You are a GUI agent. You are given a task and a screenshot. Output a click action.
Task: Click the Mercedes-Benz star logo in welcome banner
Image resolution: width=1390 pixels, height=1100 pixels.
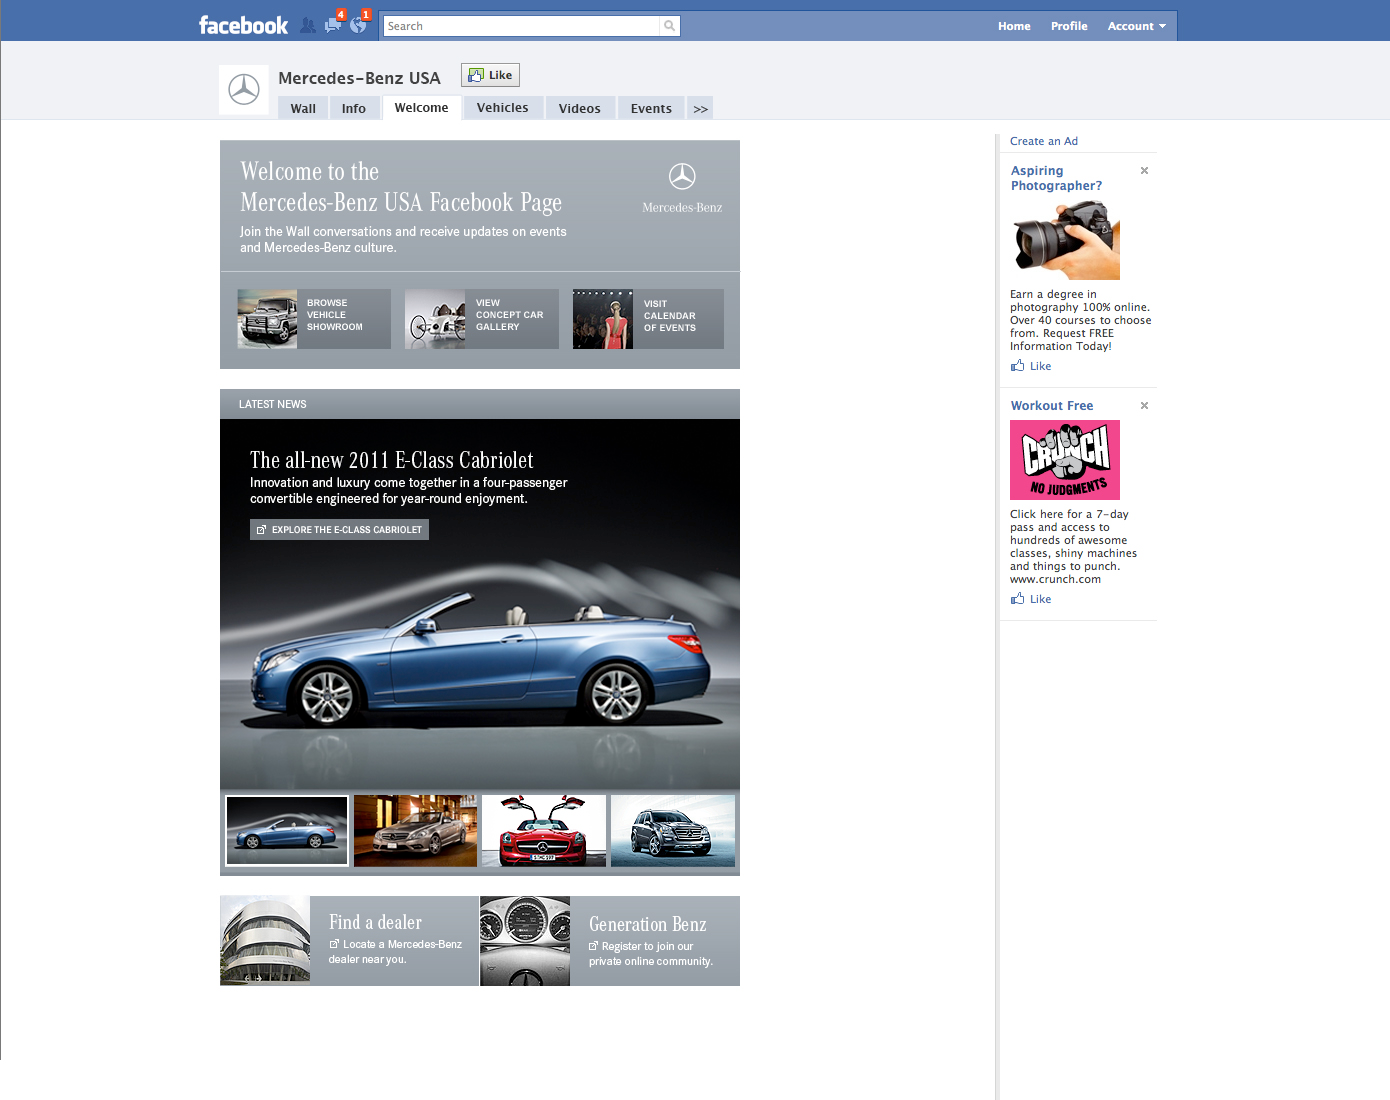pyautogui.click(x=682, y=188)
